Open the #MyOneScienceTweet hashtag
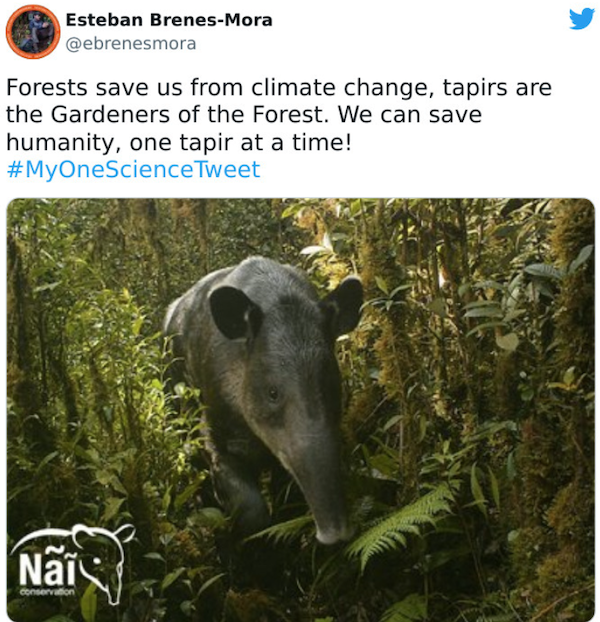This screenshot has height=622, width=600. tap(133, 169)
